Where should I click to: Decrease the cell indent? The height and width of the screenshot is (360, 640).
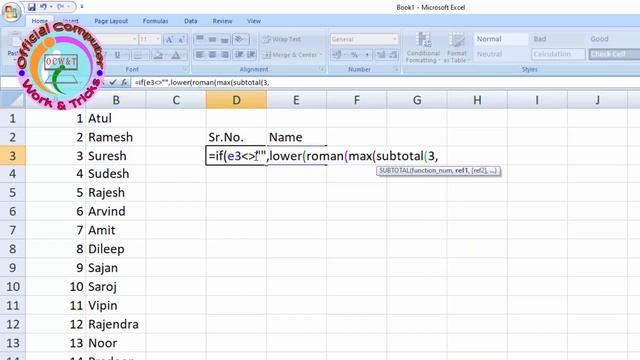(239, 55)
